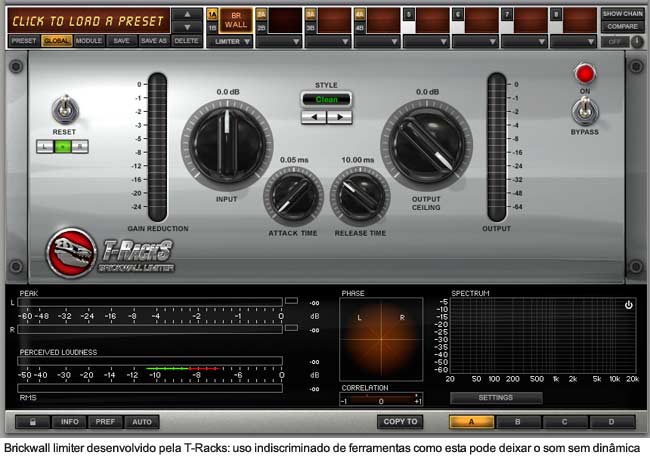Click the preset down arrow
Viewport: 650px width, 458px height.
pos(187,27)
